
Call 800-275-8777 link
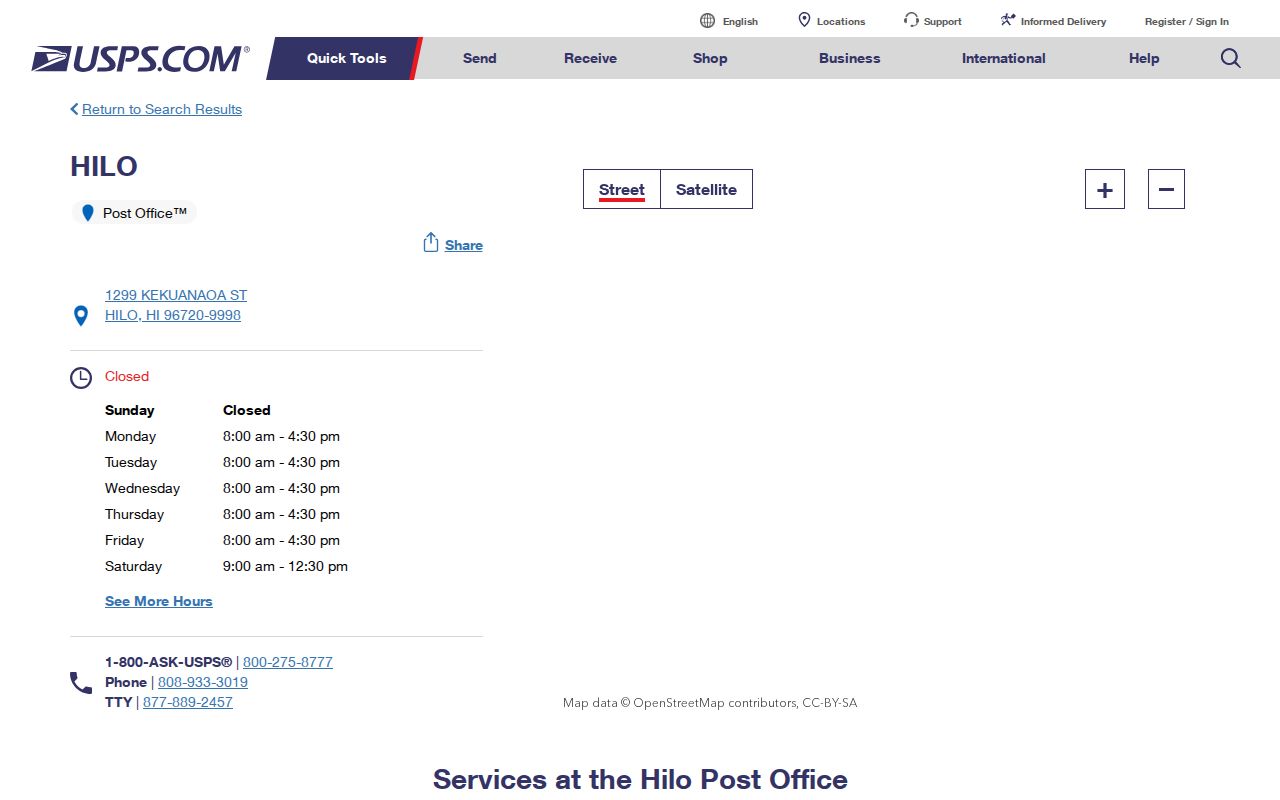(288, 662)
